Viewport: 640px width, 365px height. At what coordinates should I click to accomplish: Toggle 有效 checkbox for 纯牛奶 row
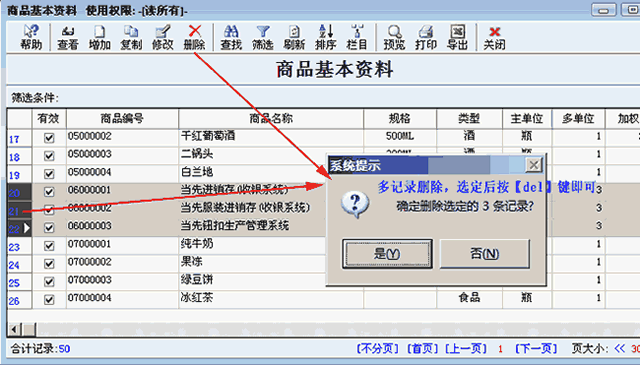[49, 246]
